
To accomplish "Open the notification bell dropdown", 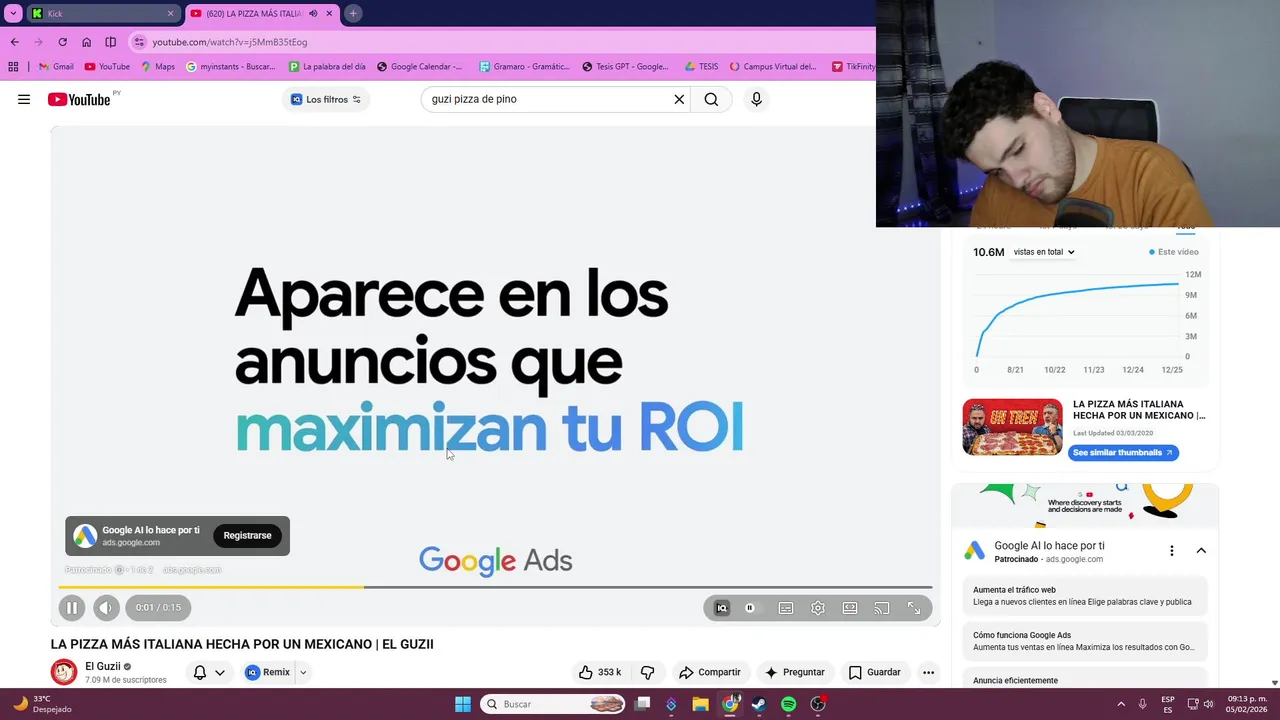I will tap(209, 672).
